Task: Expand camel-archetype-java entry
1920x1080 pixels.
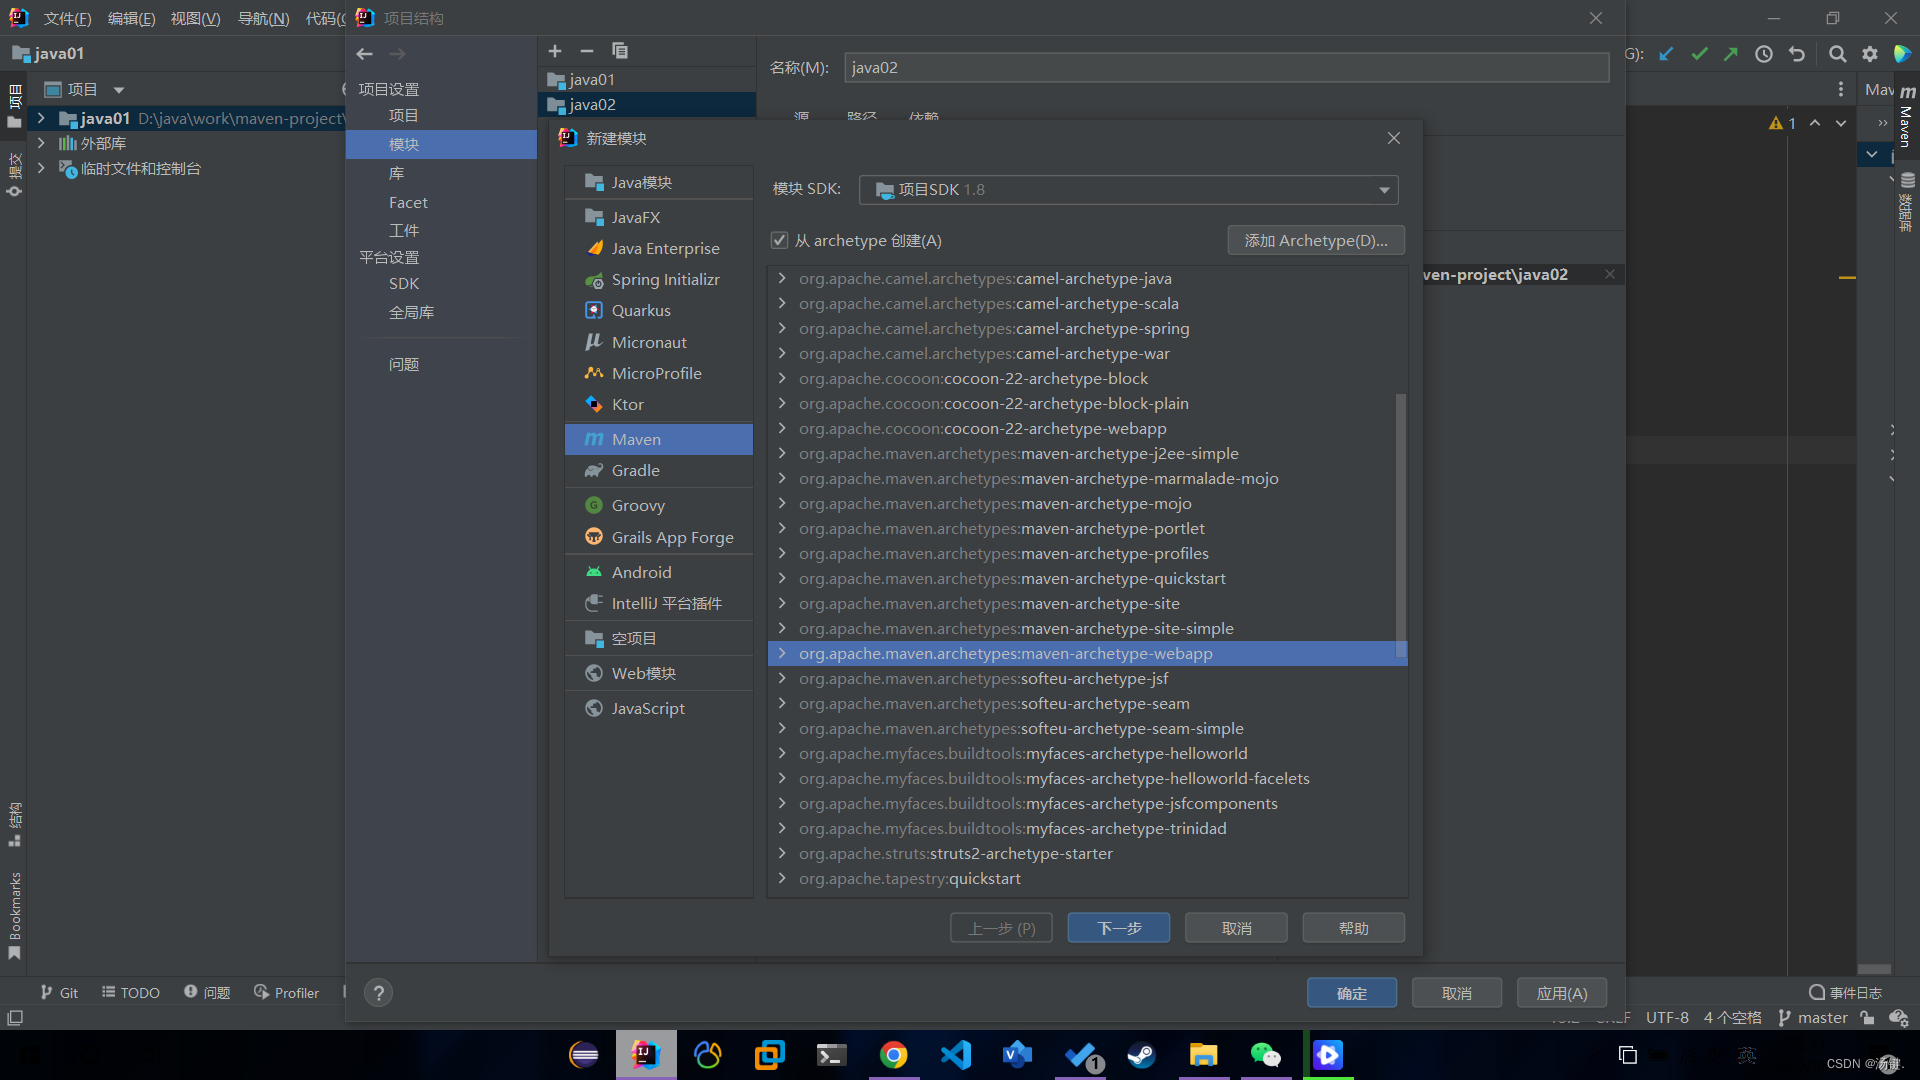Action: point(782,278)
